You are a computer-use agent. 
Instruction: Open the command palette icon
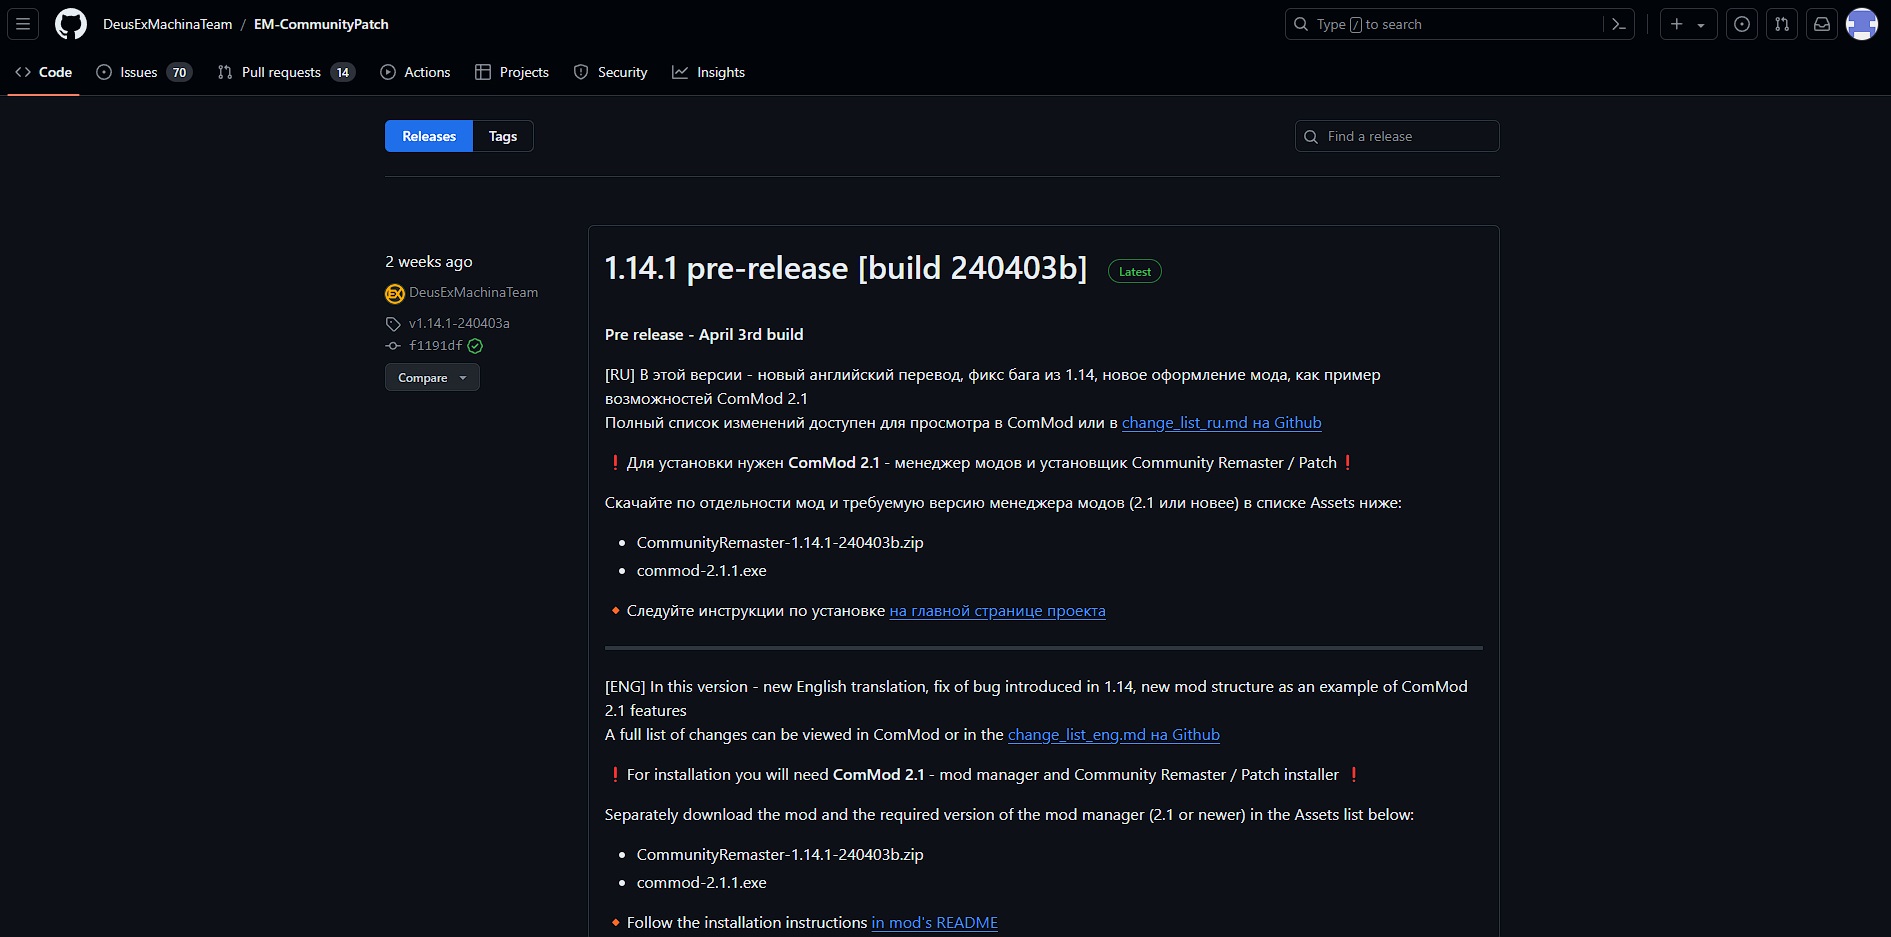[x=1618, y=24]
